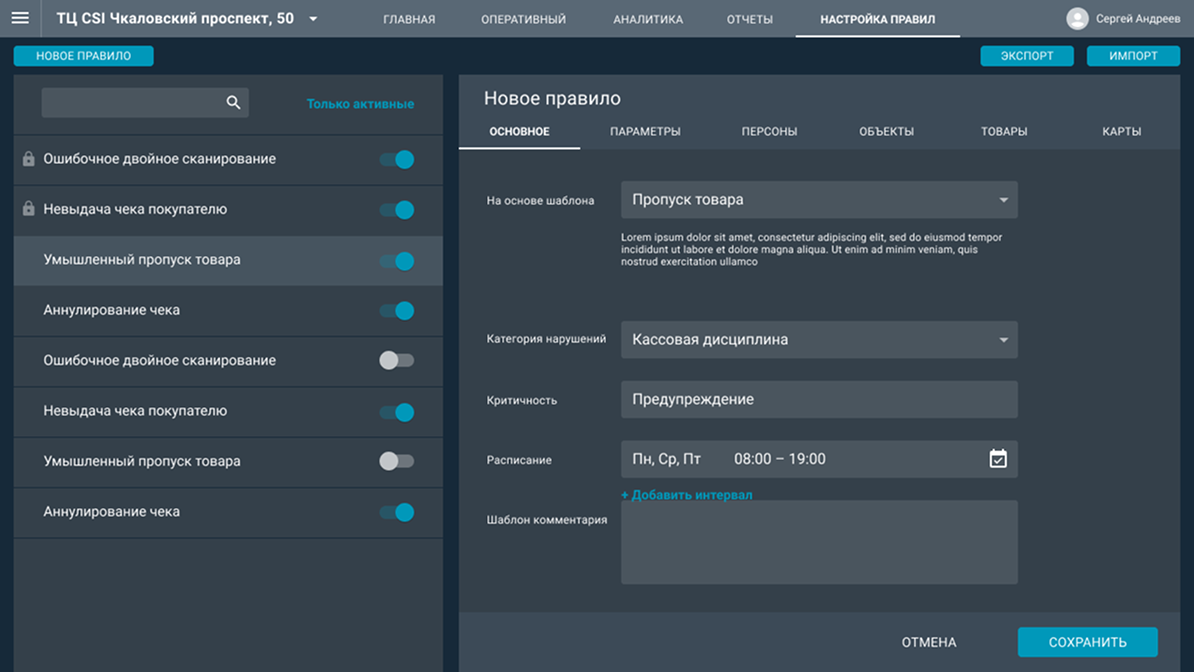1194x672 pixels.
Task: Open the schedule calendar icon
Action: pos(997,459)
